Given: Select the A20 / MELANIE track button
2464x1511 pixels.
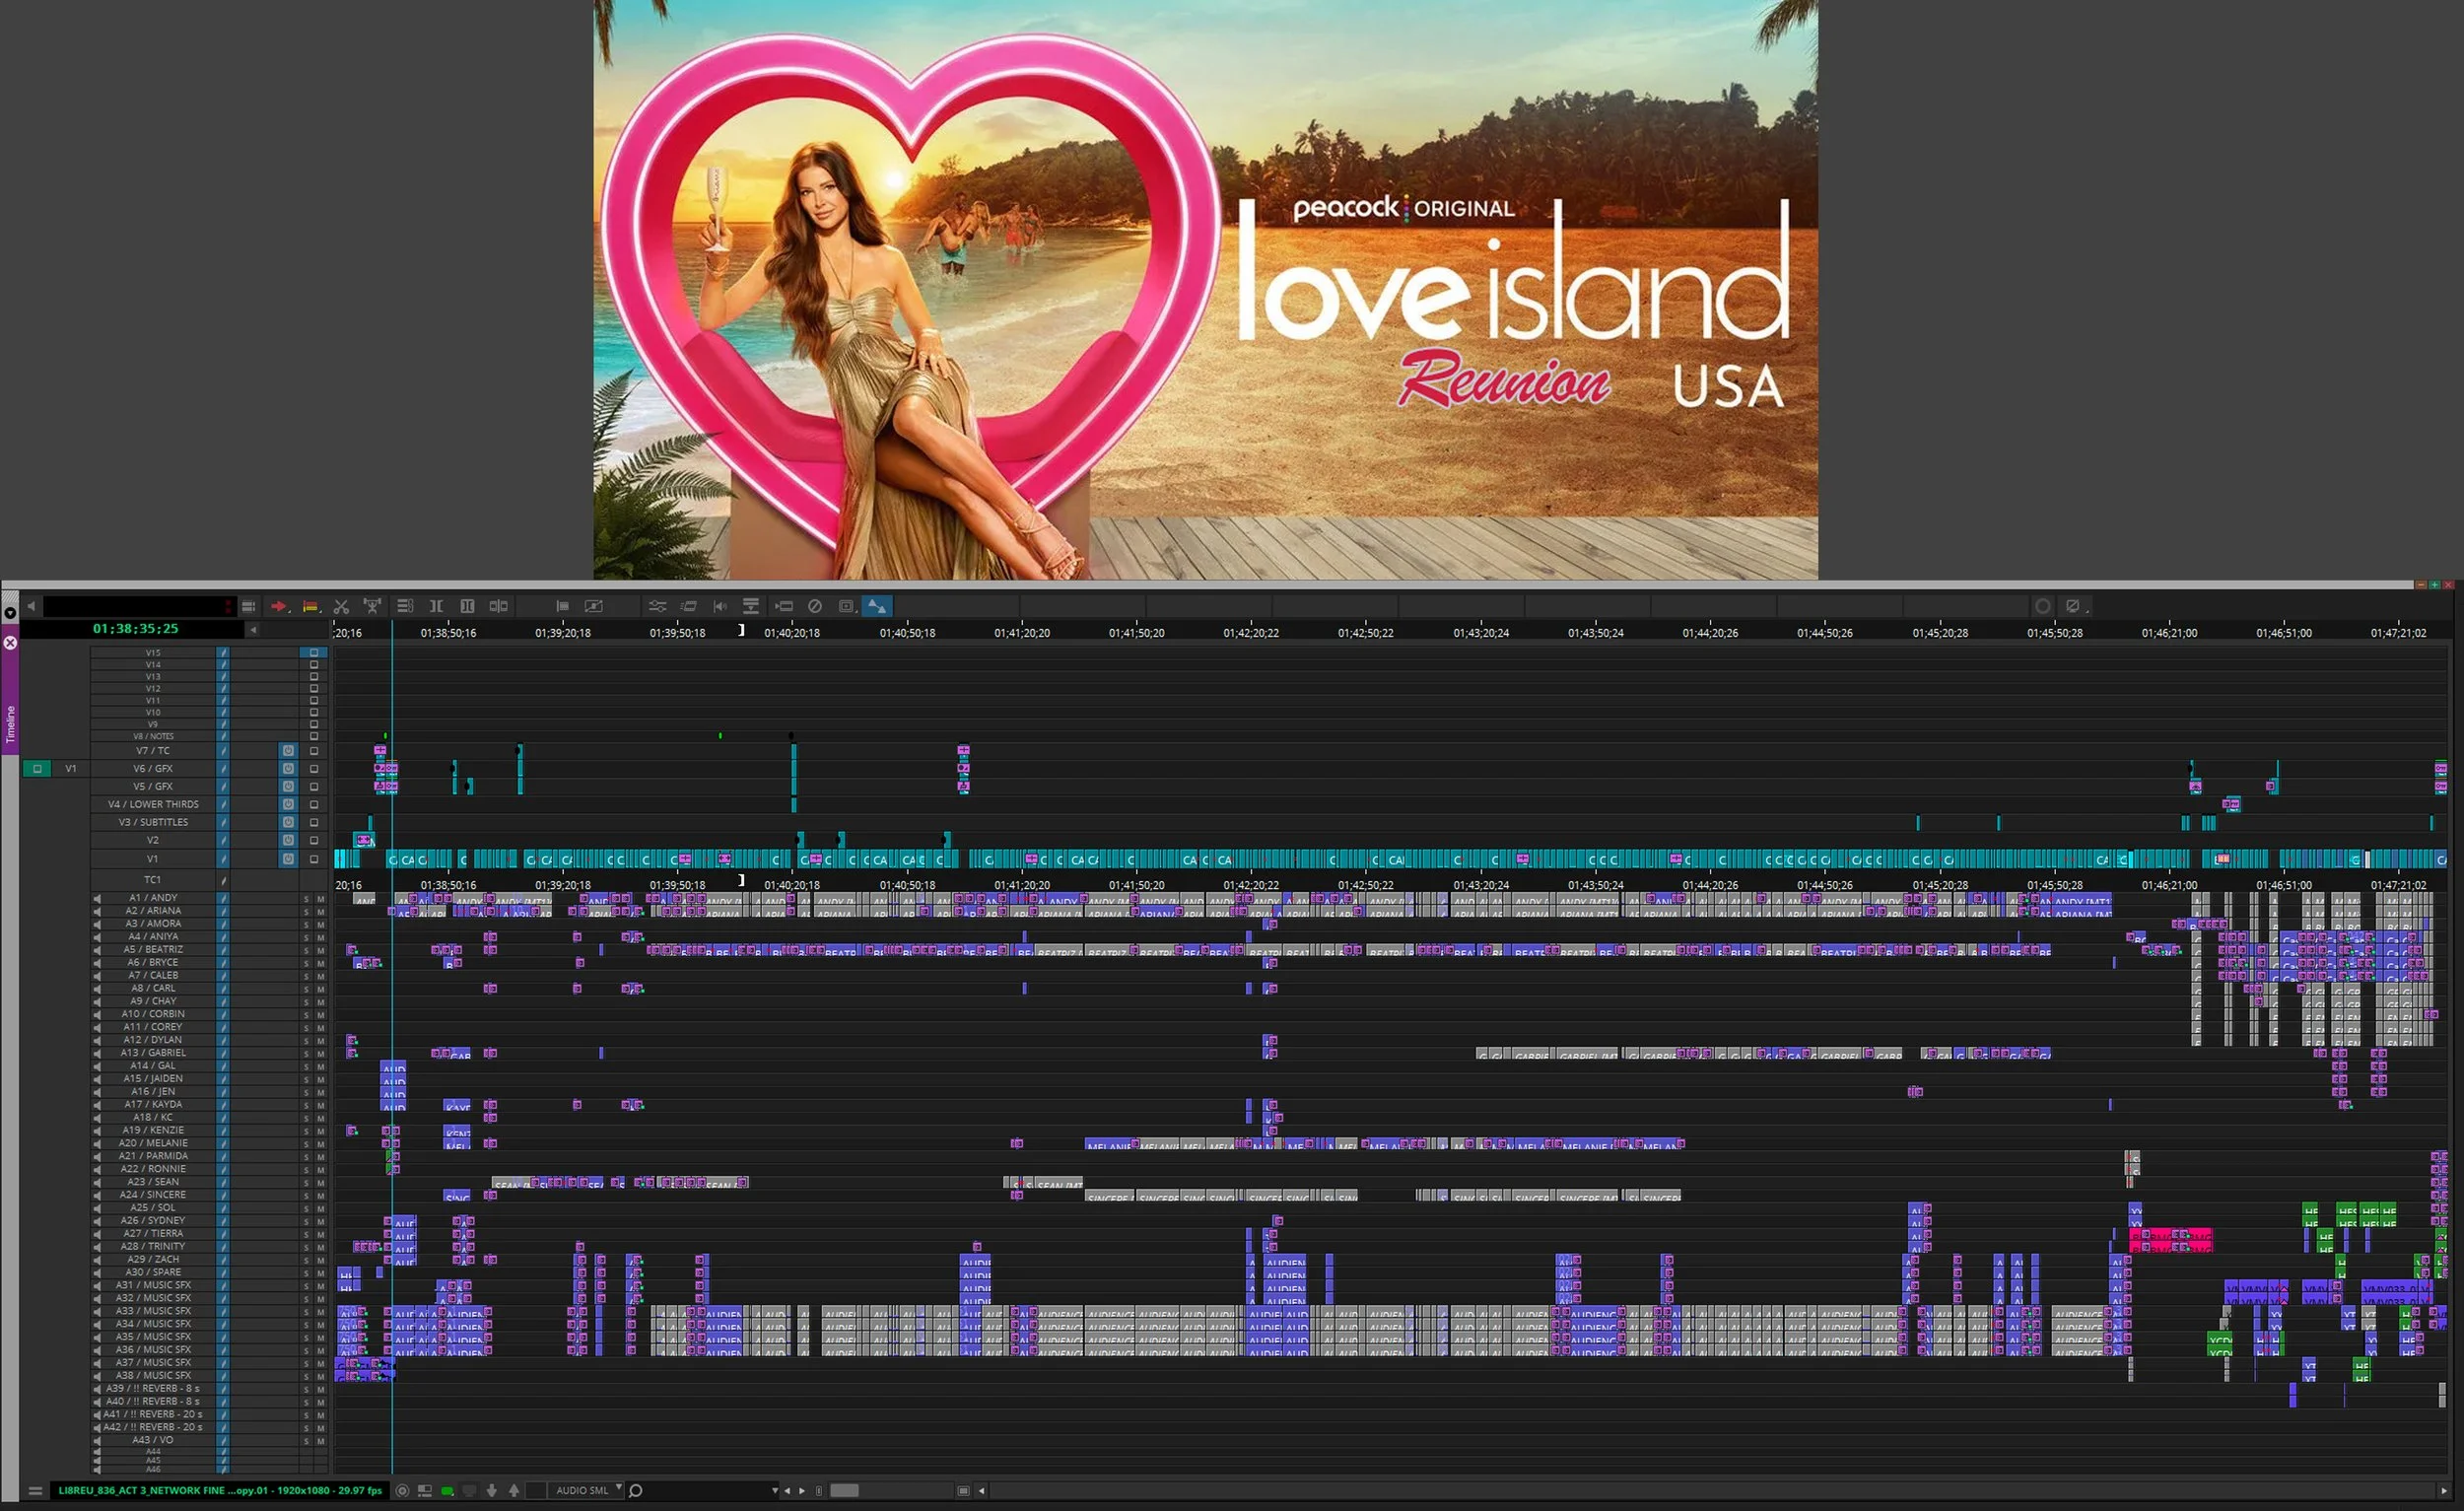Looking at the screenshot, I should (x=153, y=1143).
